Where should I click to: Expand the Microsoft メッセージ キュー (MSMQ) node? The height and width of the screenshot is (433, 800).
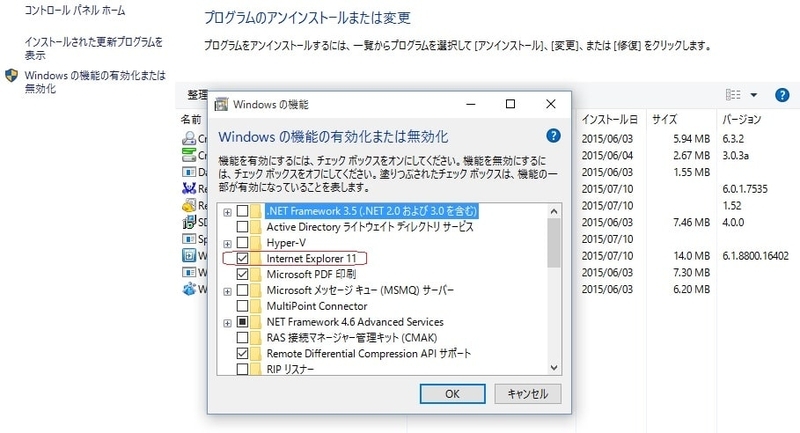click(228, 292)
